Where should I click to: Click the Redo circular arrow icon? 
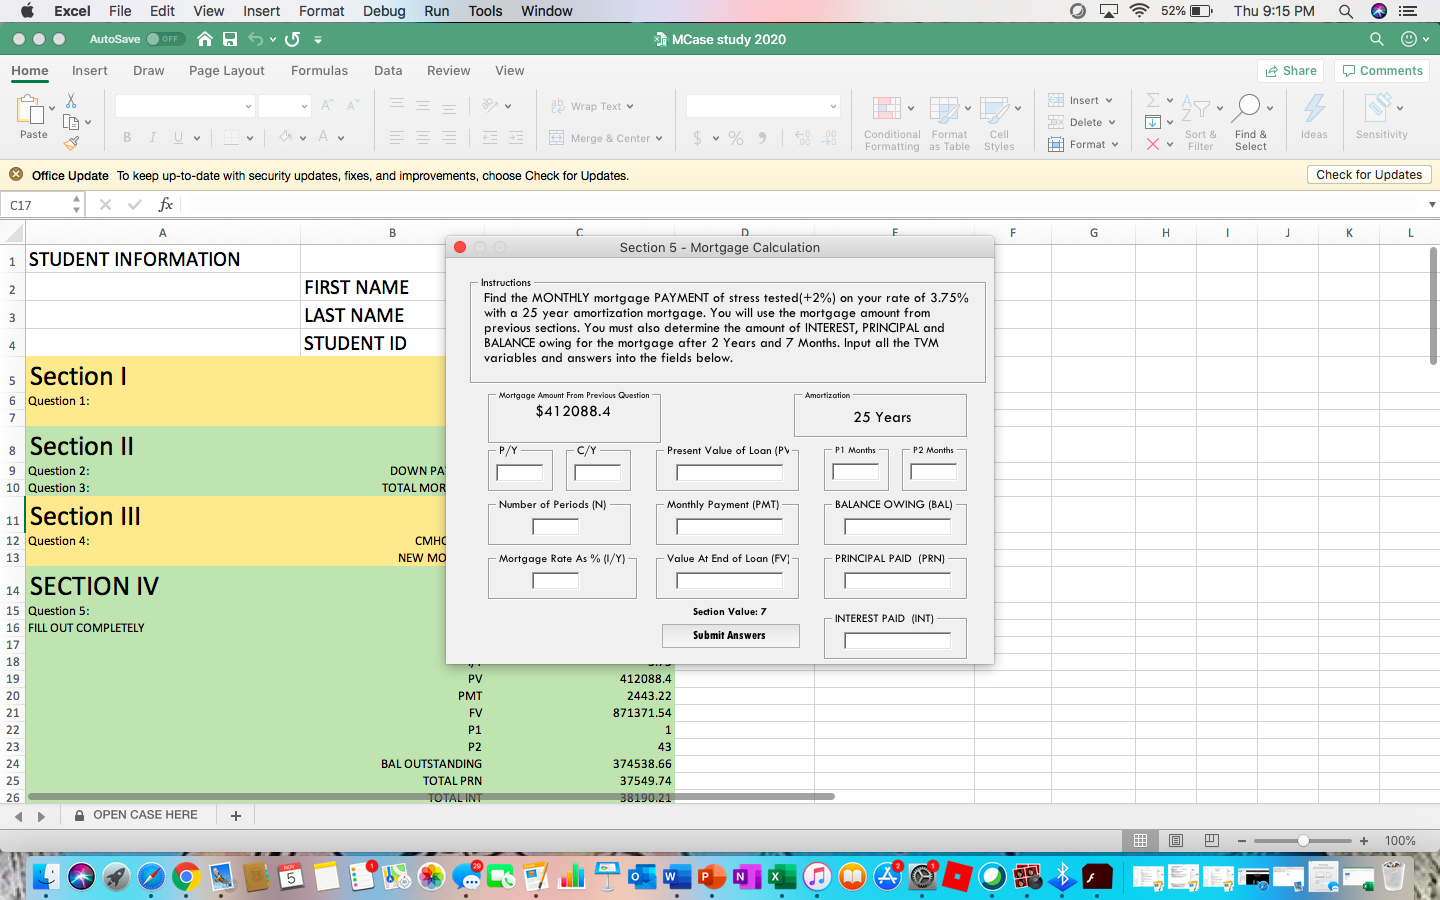click(292, 39)
